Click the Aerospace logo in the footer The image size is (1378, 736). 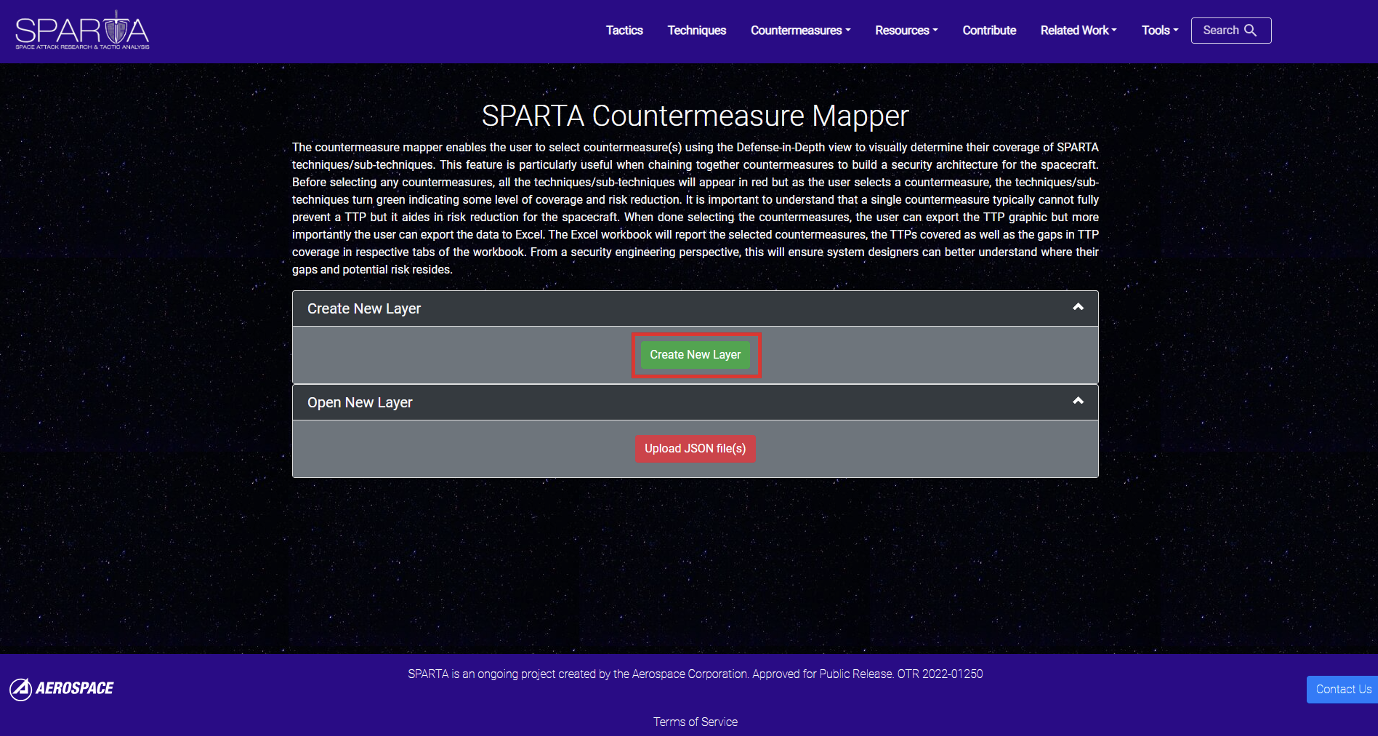[x=62, y=689]
